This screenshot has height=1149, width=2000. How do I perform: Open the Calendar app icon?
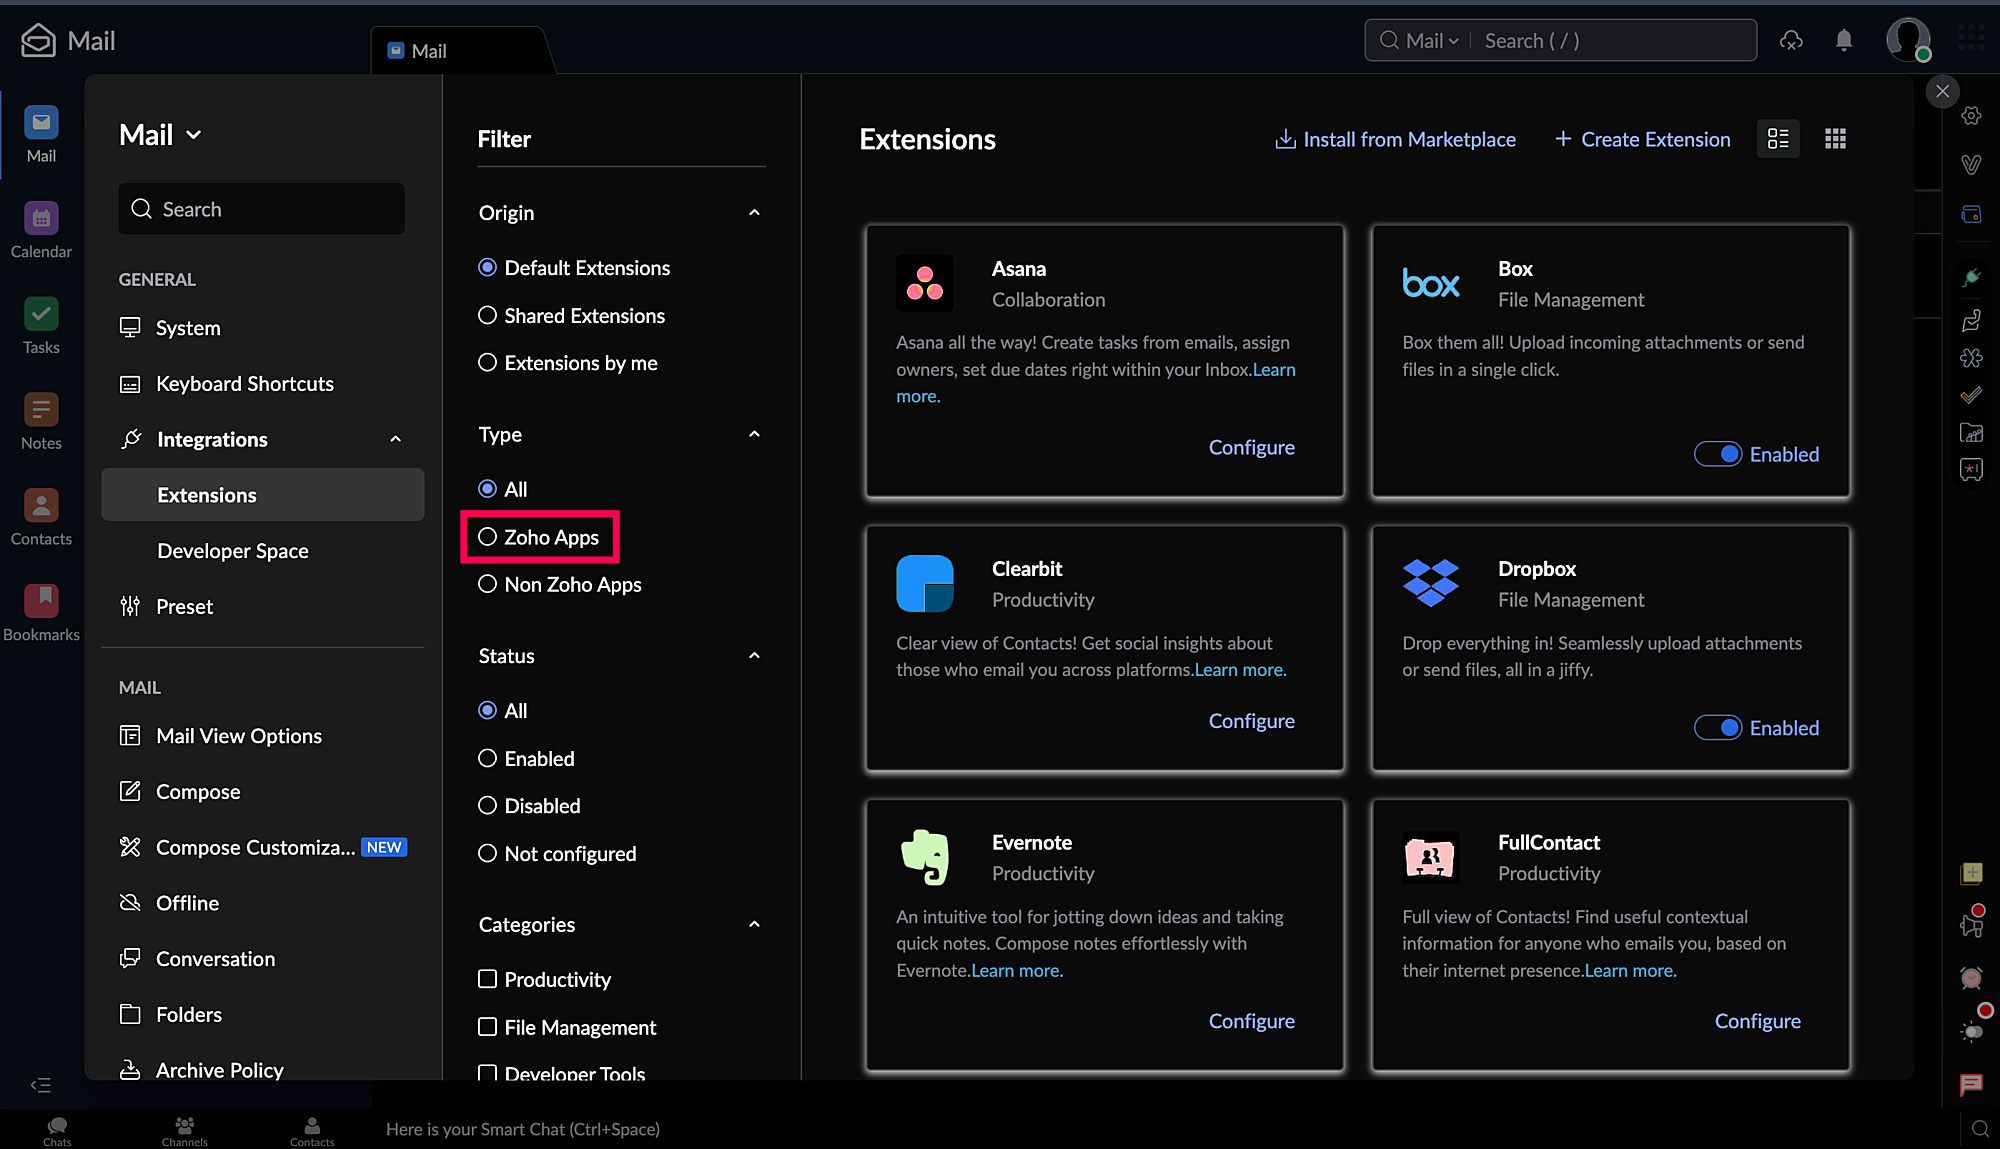coord(41,229)
